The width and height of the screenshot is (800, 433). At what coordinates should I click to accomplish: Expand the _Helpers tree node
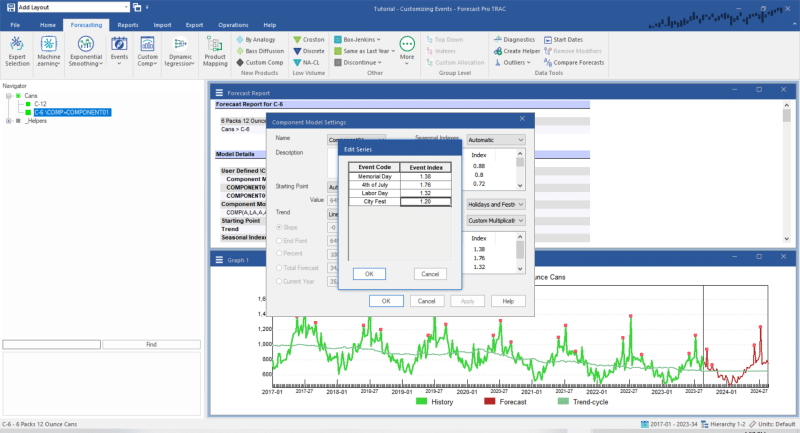click(x=9, y=121)
